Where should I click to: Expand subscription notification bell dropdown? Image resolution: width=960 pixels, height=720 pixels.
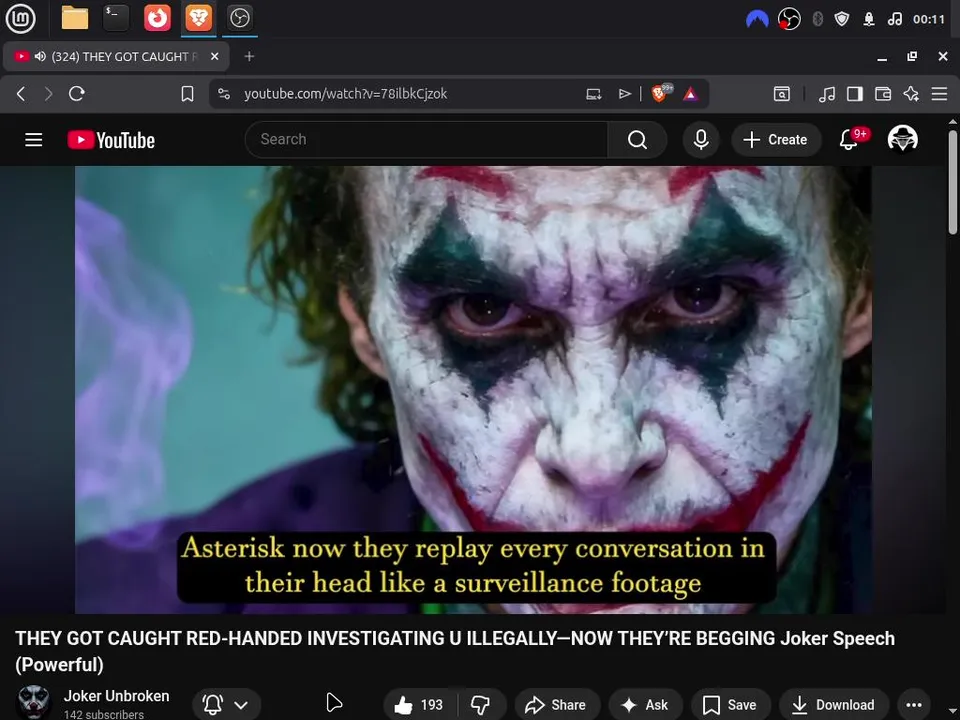click(x=227, y=705)
